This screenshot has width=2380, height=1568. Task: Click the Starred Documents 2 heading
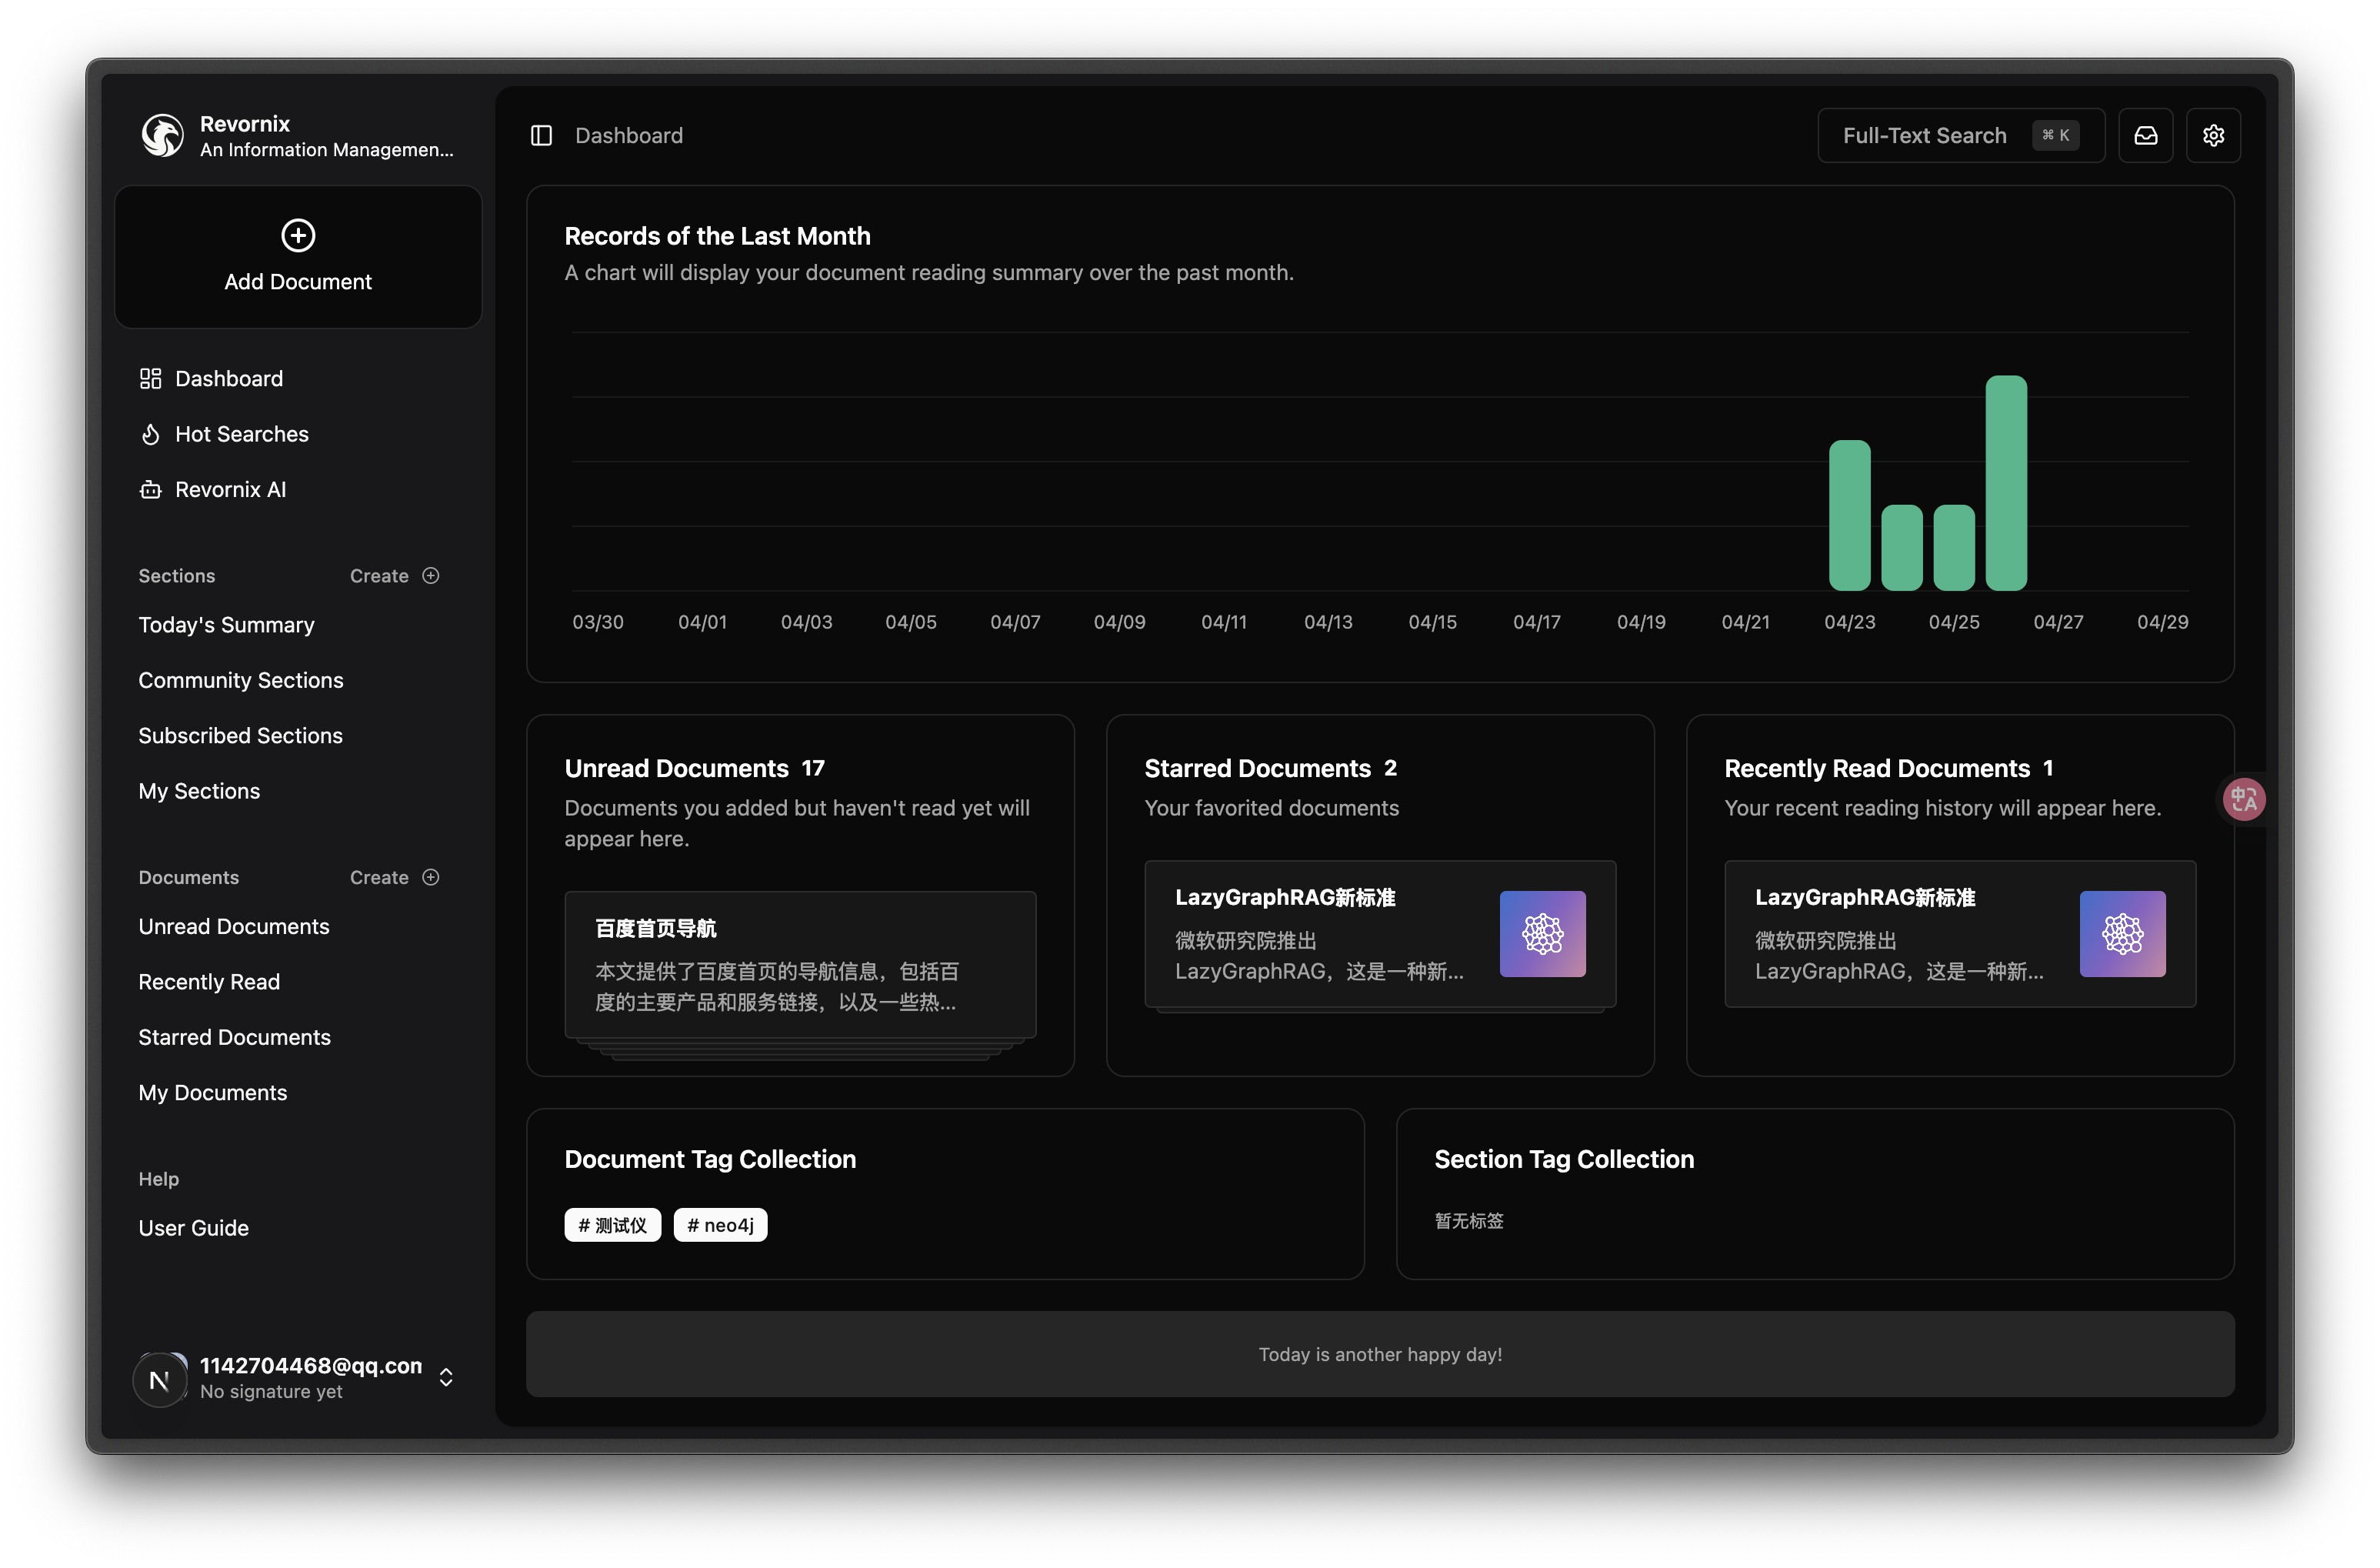coord(1270,768)
